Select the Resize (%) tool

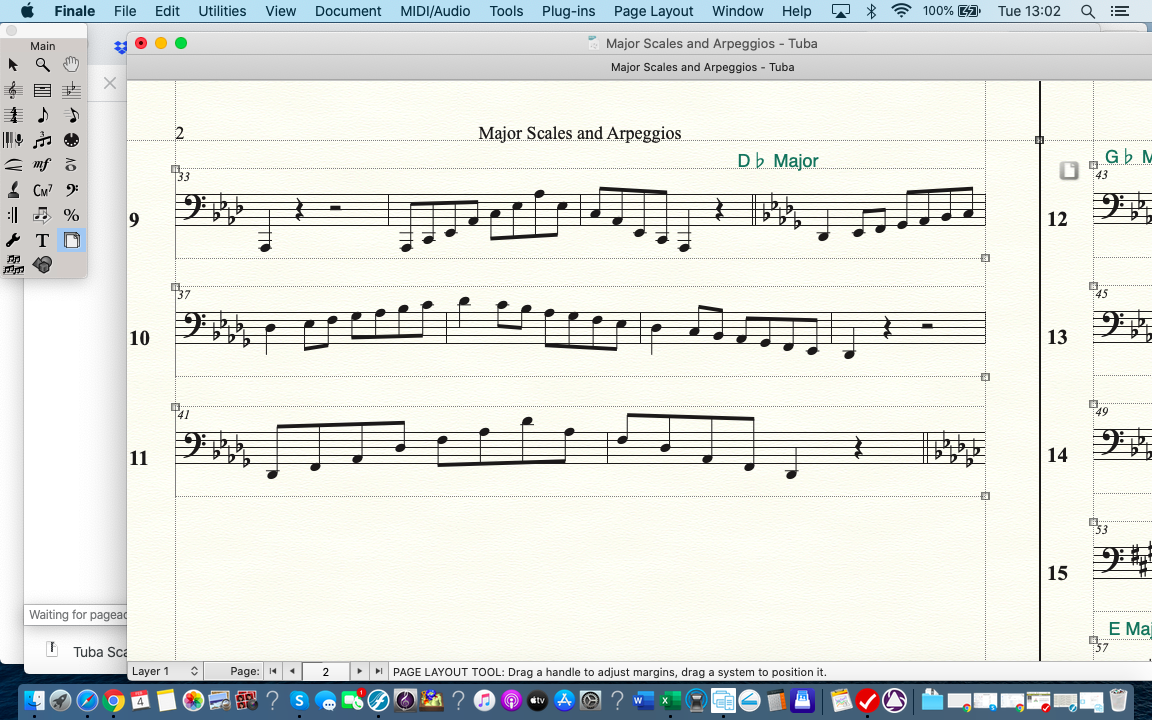[71, 215]
